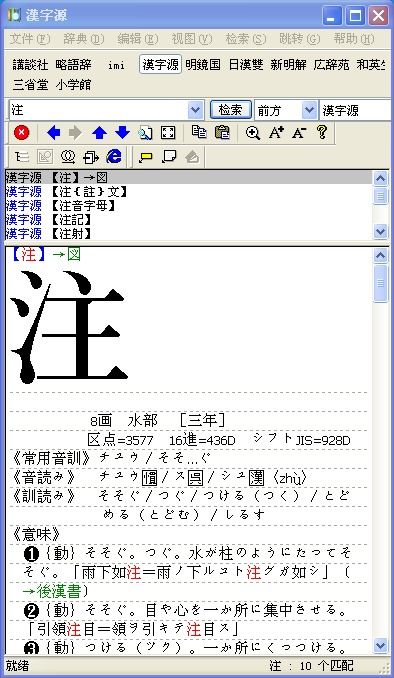
Task: Open the 编辑(E) menu
Action: tap(138, 39)
